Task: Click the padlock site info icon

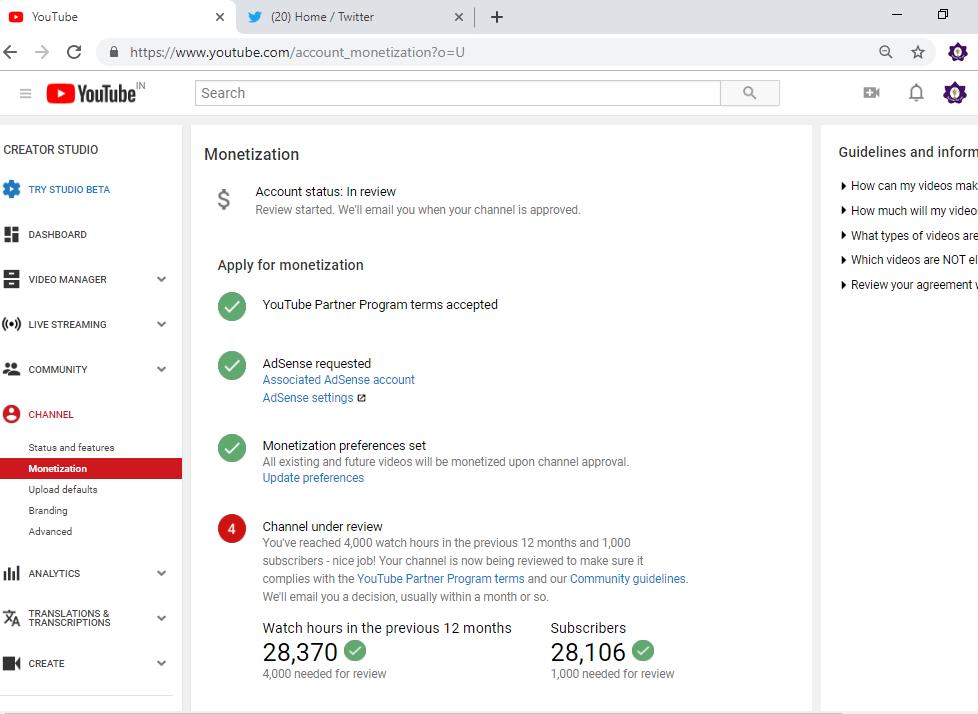Action: pos(114,52)
